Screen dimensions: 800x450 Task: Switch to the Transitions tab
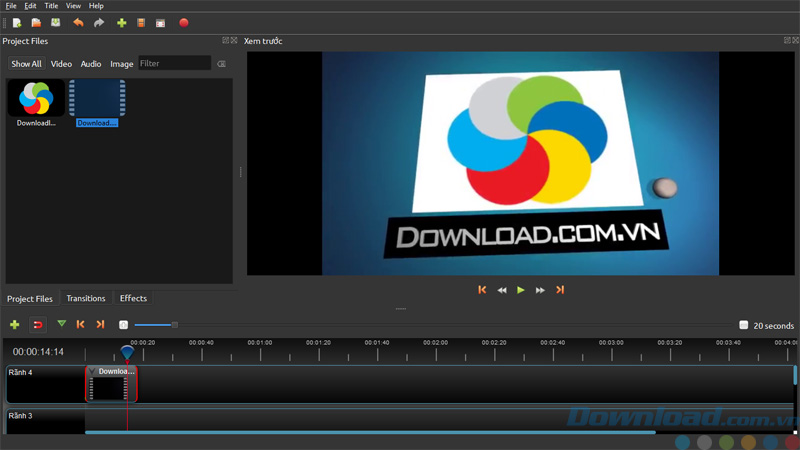(86, 298)
